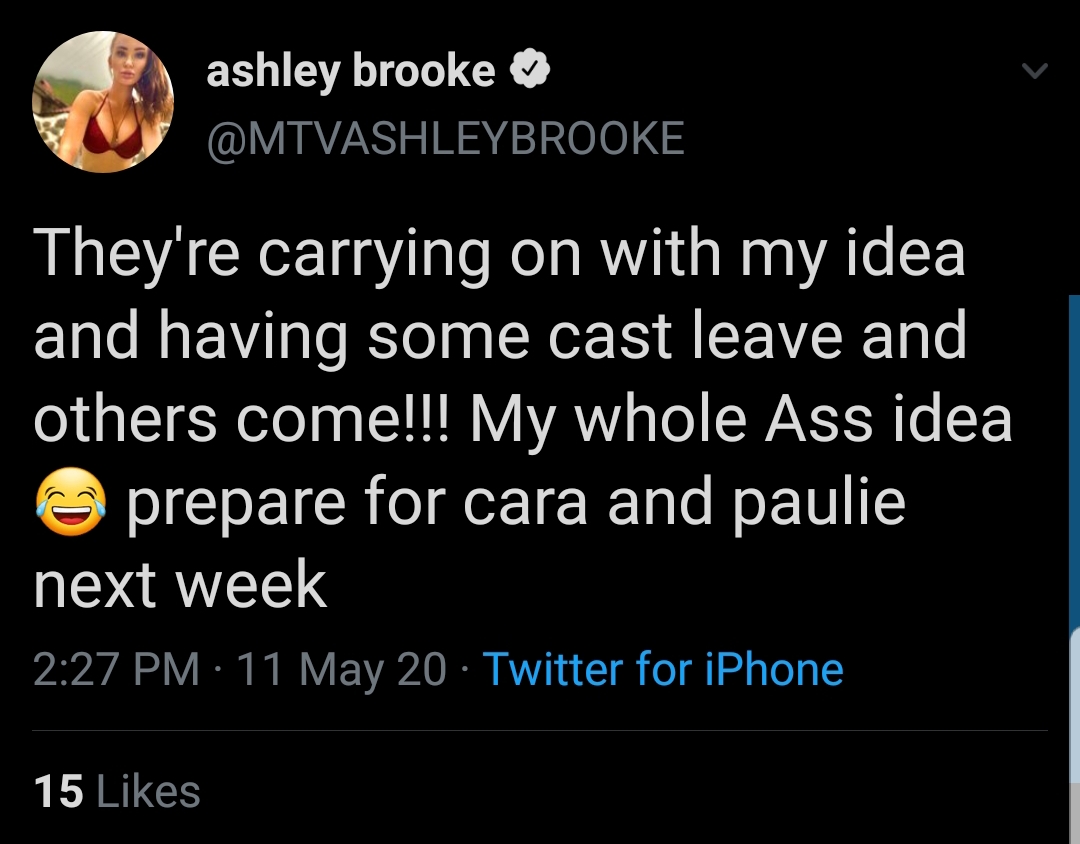Viewport: 1080px width, 844px height.
Task: Open ashley brooke's profile picture
Action: click(103, 101)
